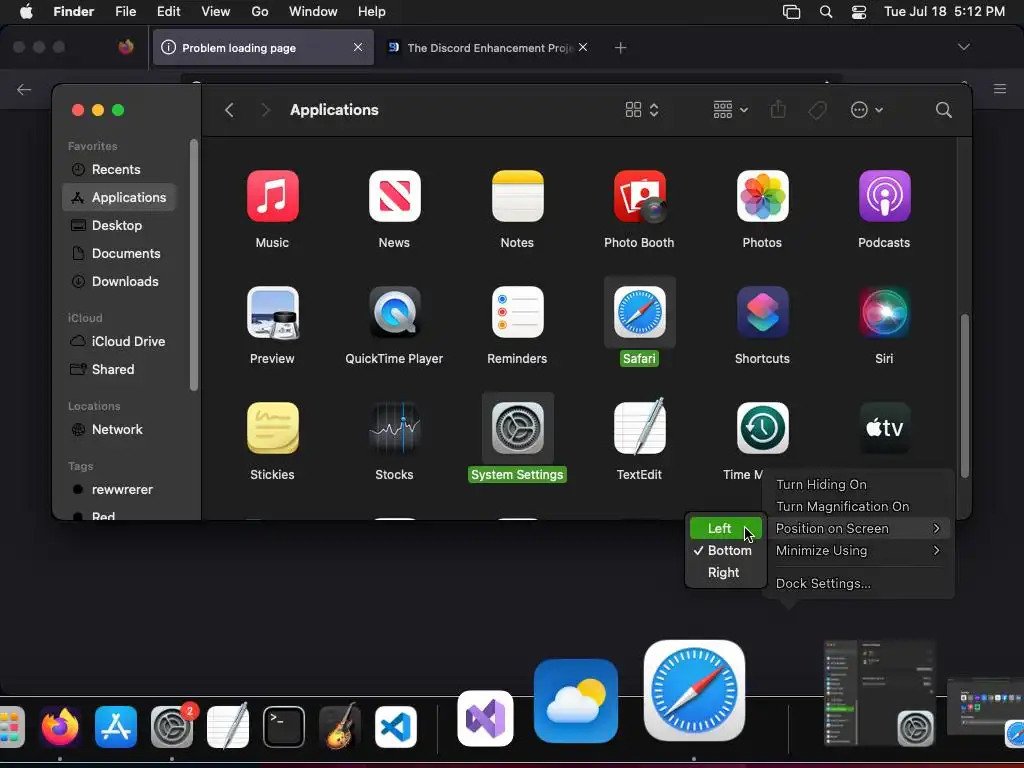Open a new Firefox tab
Viewport: 1024px width, 768px height.
620,48
